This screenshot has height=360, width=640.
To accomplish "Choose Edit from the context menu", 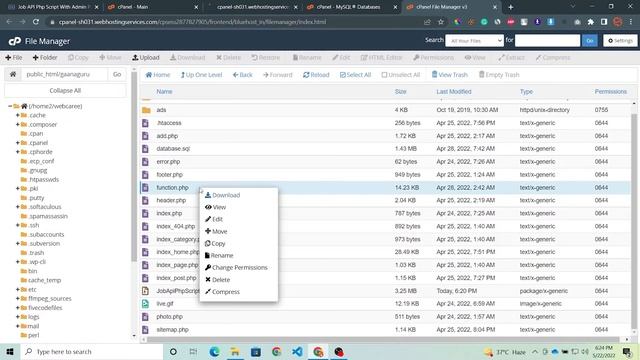I will (214, 219).
